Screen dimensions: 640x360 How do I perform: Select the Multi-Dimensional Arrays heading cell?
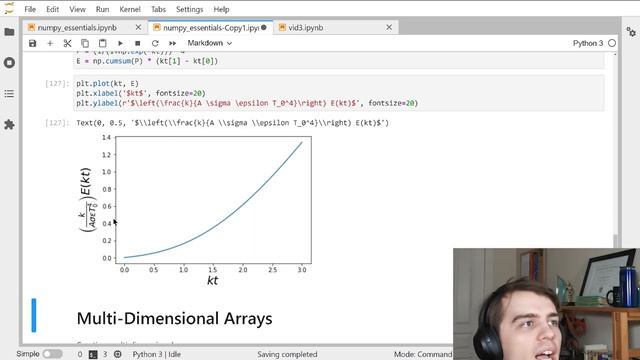(x=174, y=319)
